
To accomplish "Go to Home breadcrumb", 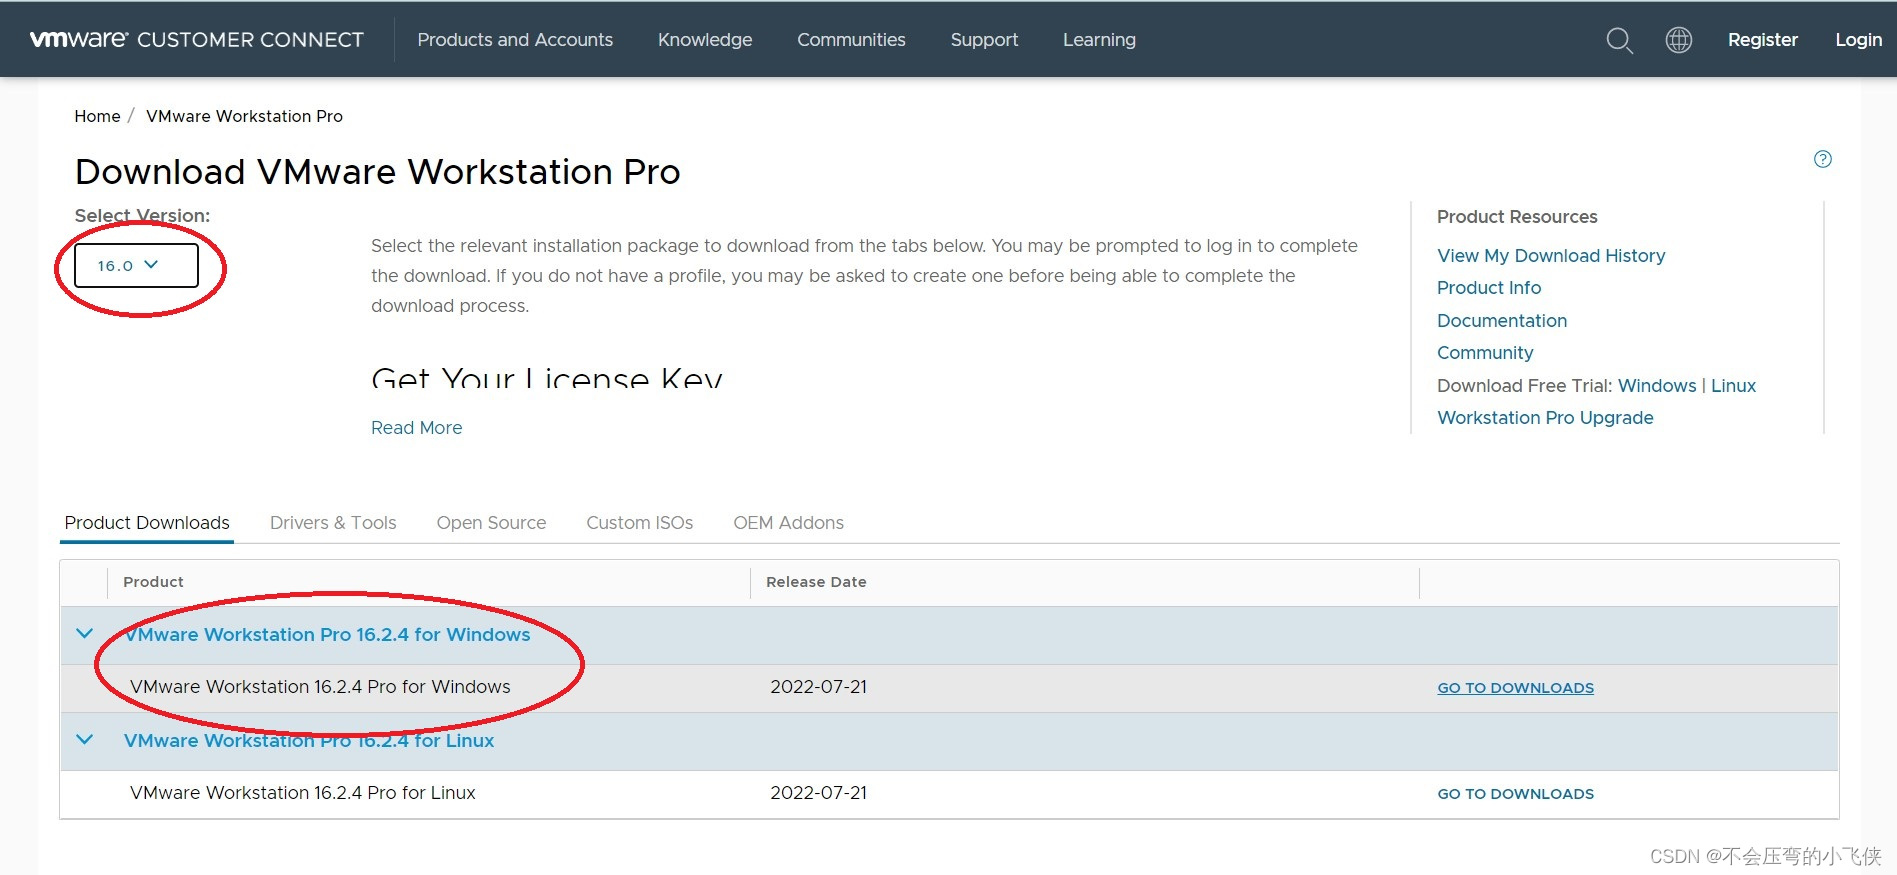I will 97,116.
